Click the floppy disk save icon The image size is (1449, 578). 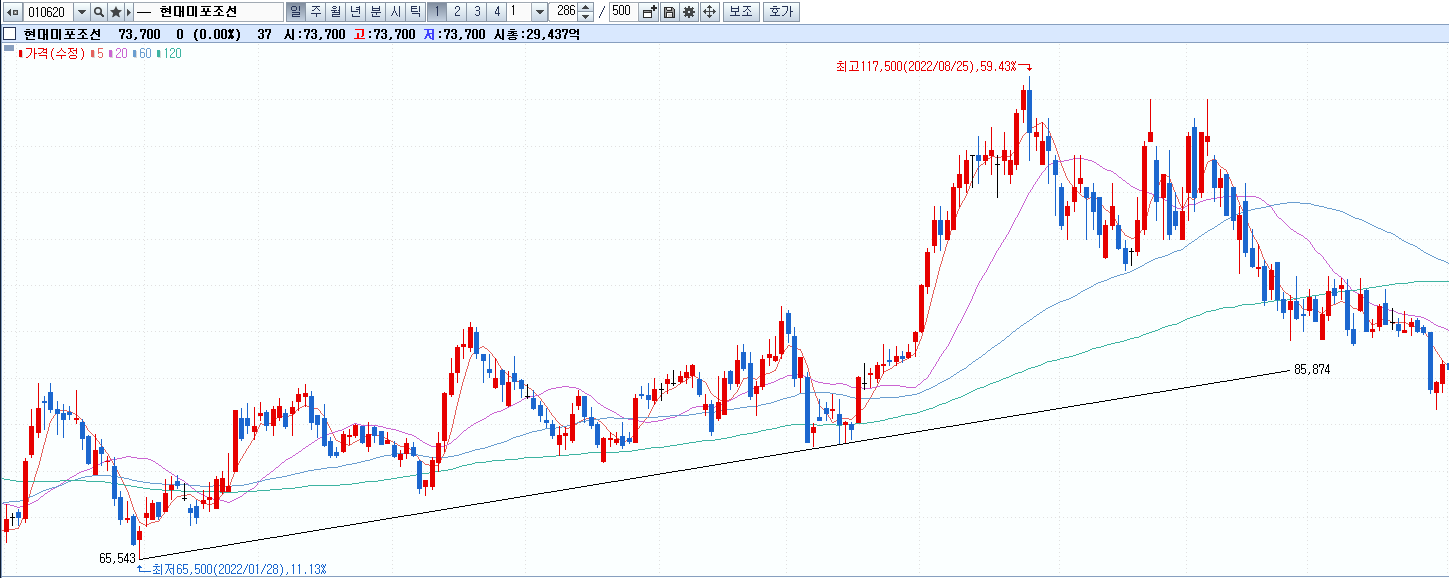click(x=669, y=12)
